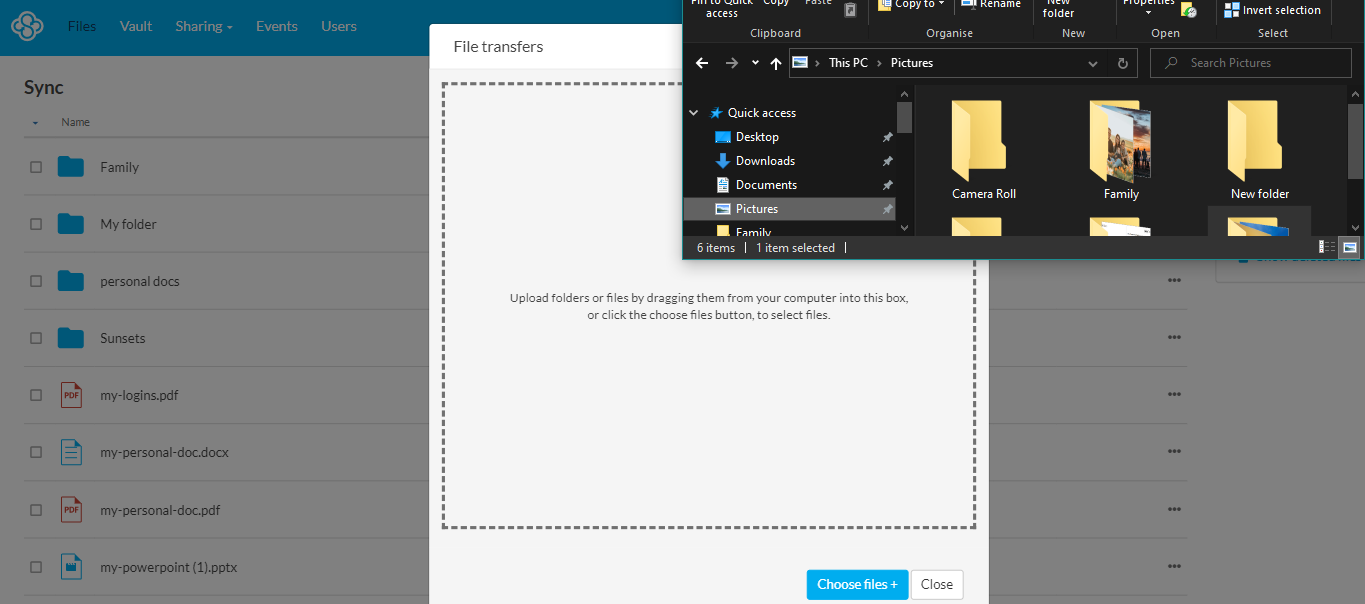Open the Sunsets folder icon
The width and height of the screenshot is (1365, 604).
[x=71, y=338]
